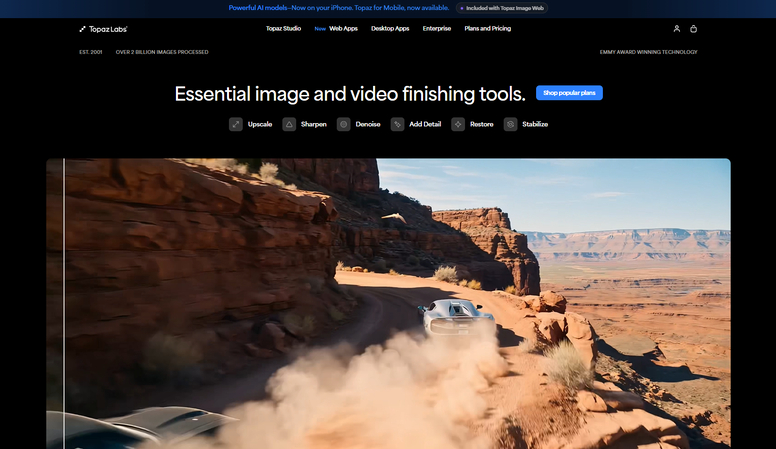776x449 pixels.
Task: Select the Stabilize label
Action: tap(535, 124)
